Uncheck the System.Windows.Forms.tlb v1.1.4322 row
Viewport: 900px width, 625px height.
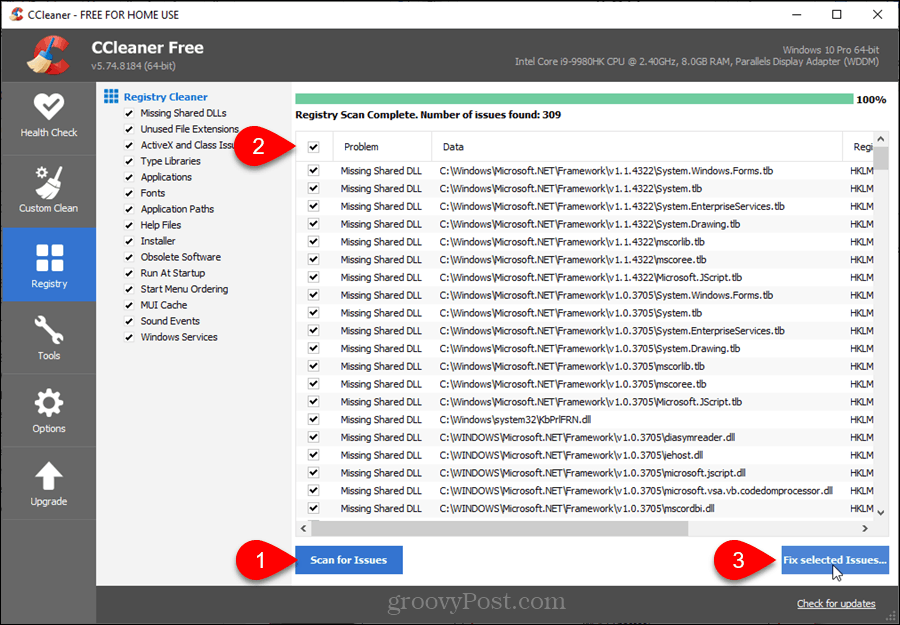pos(313,170)
